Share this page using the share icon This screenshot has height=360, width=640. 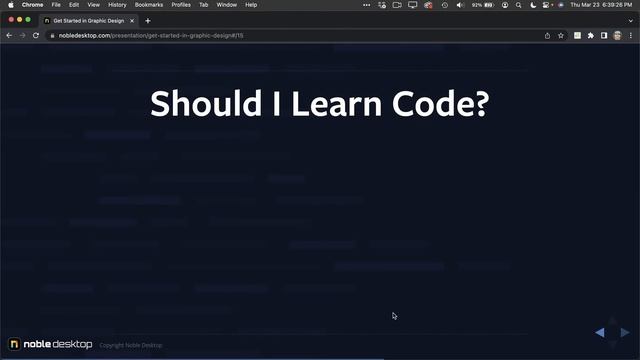pos(547,36)
